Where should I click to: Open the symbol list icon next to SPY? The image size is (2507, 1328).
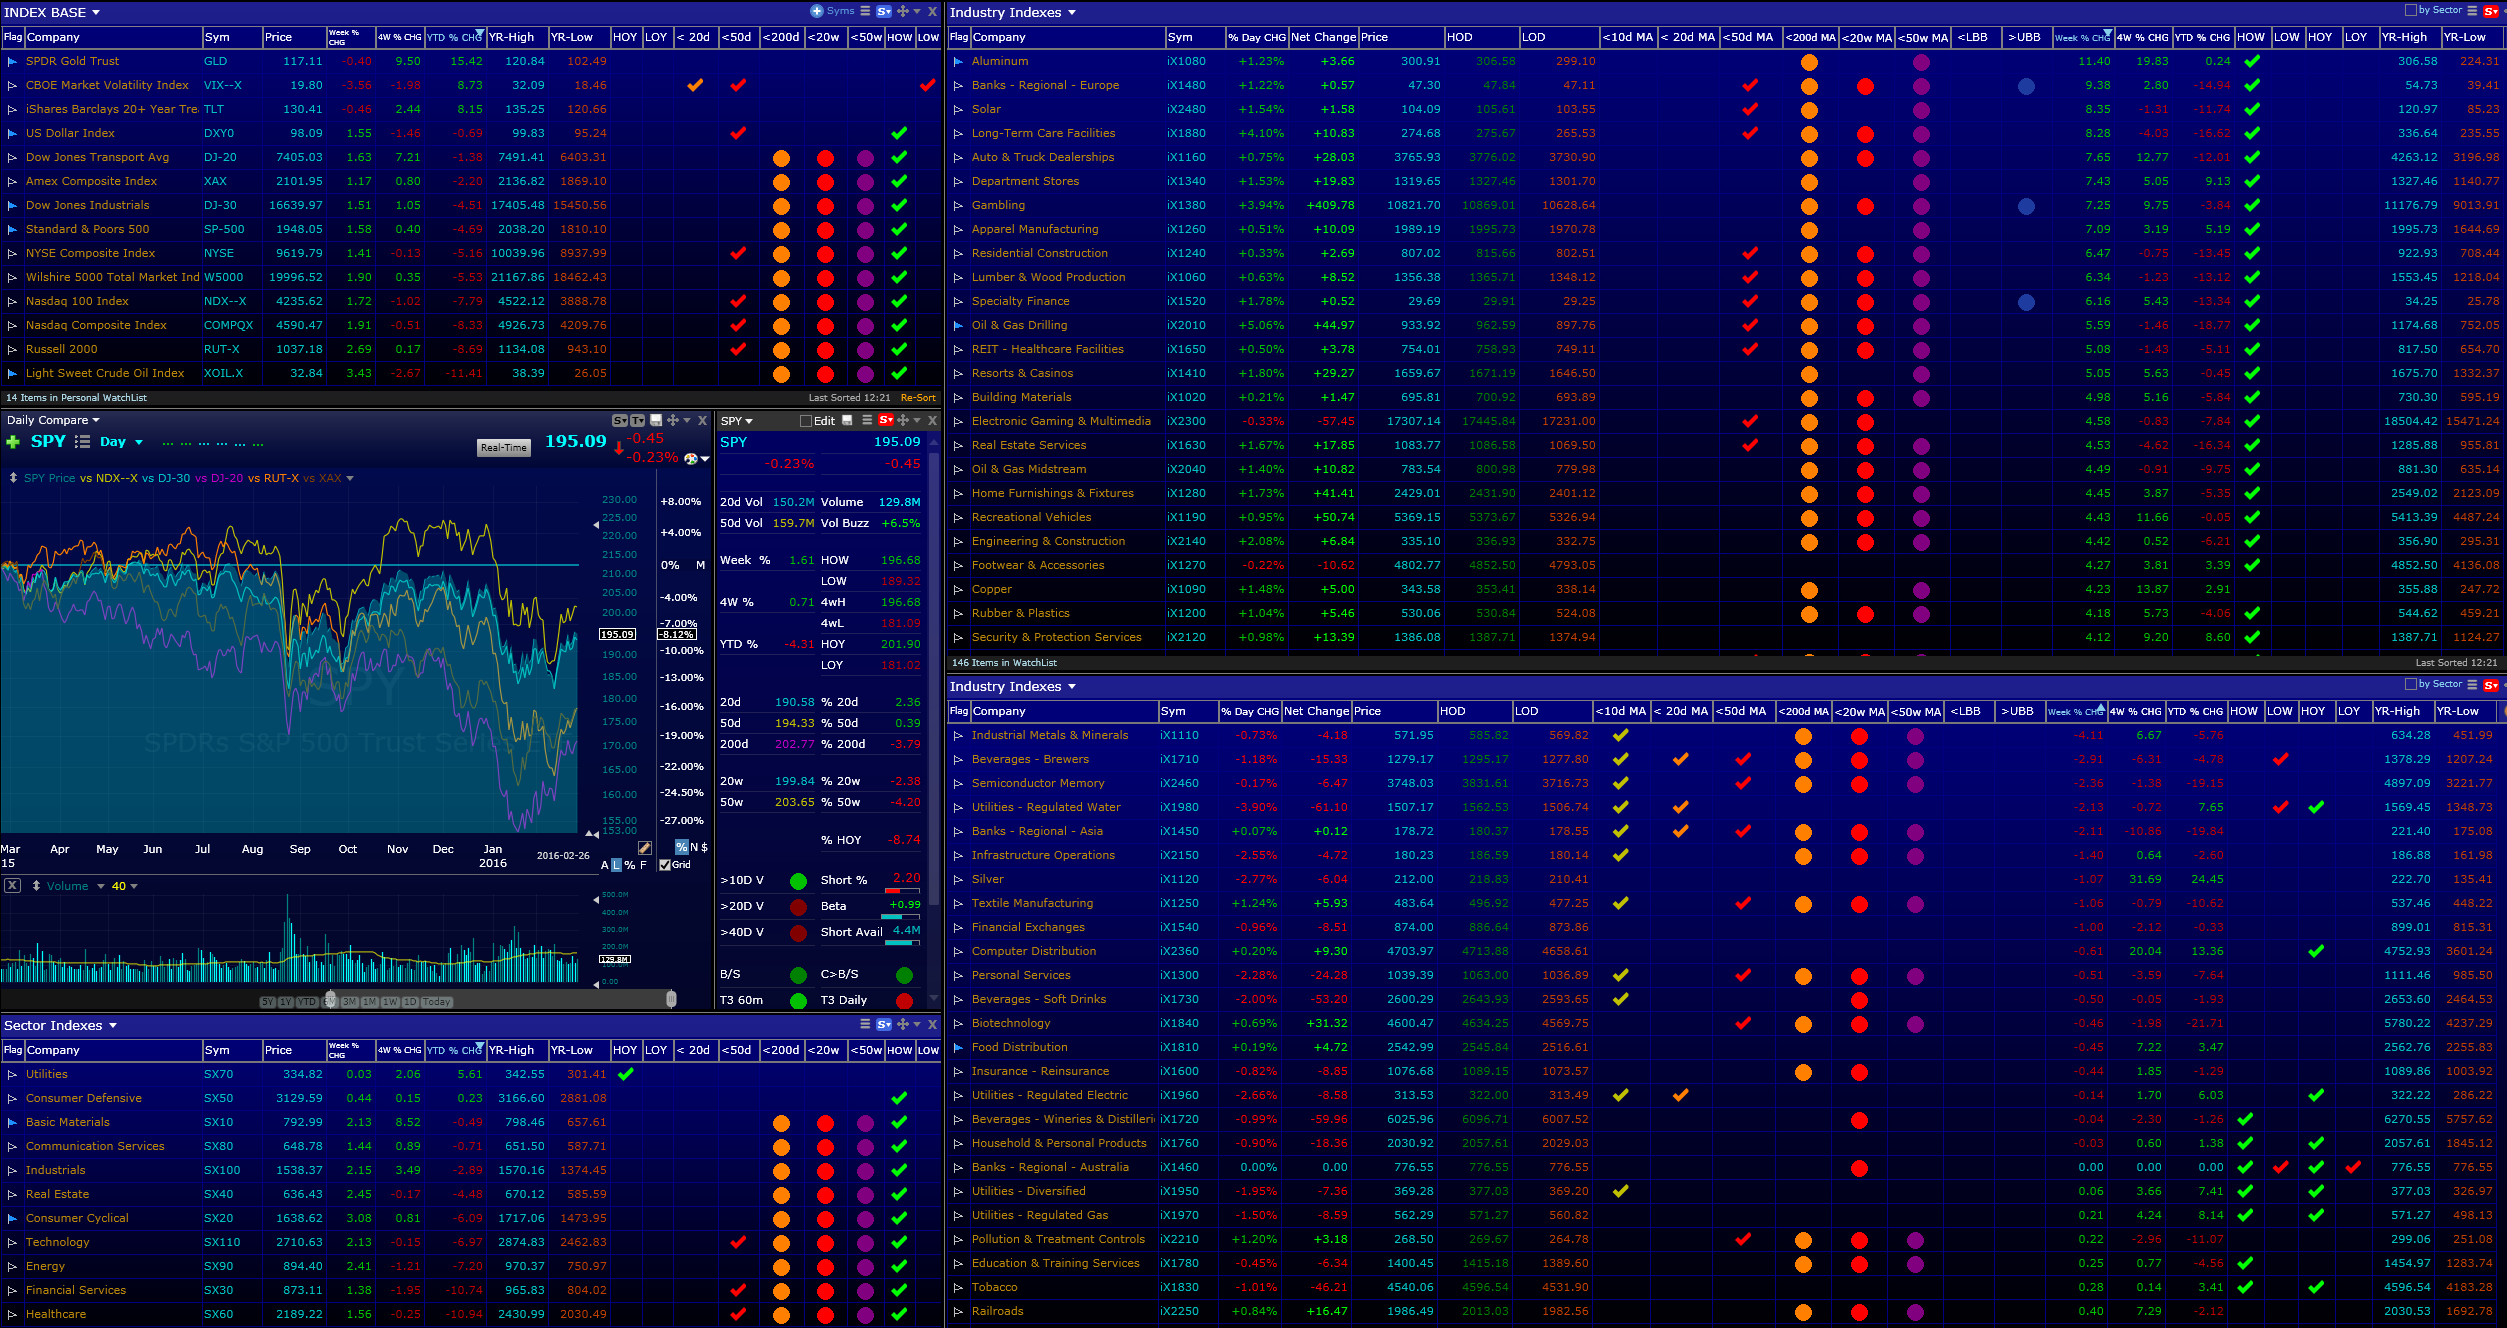[82, 442]
